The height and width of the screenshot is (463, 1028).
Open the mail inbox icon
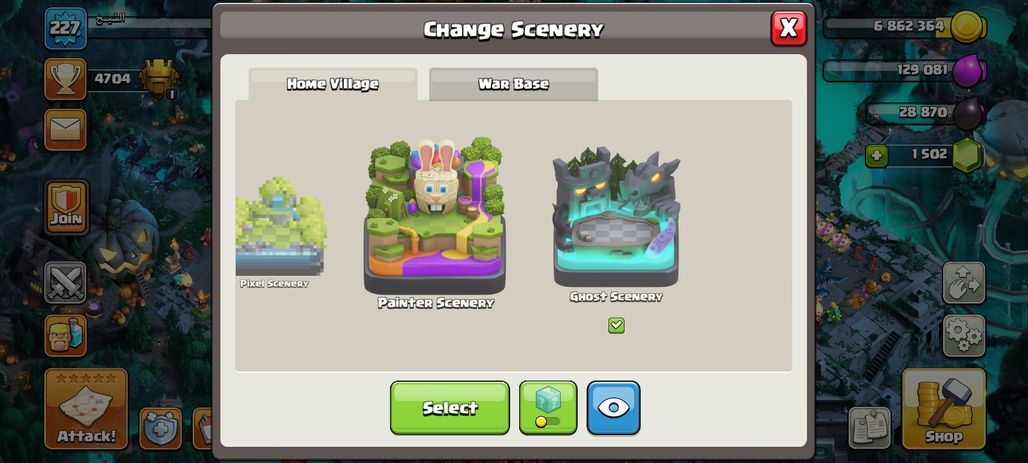point(66,129)
